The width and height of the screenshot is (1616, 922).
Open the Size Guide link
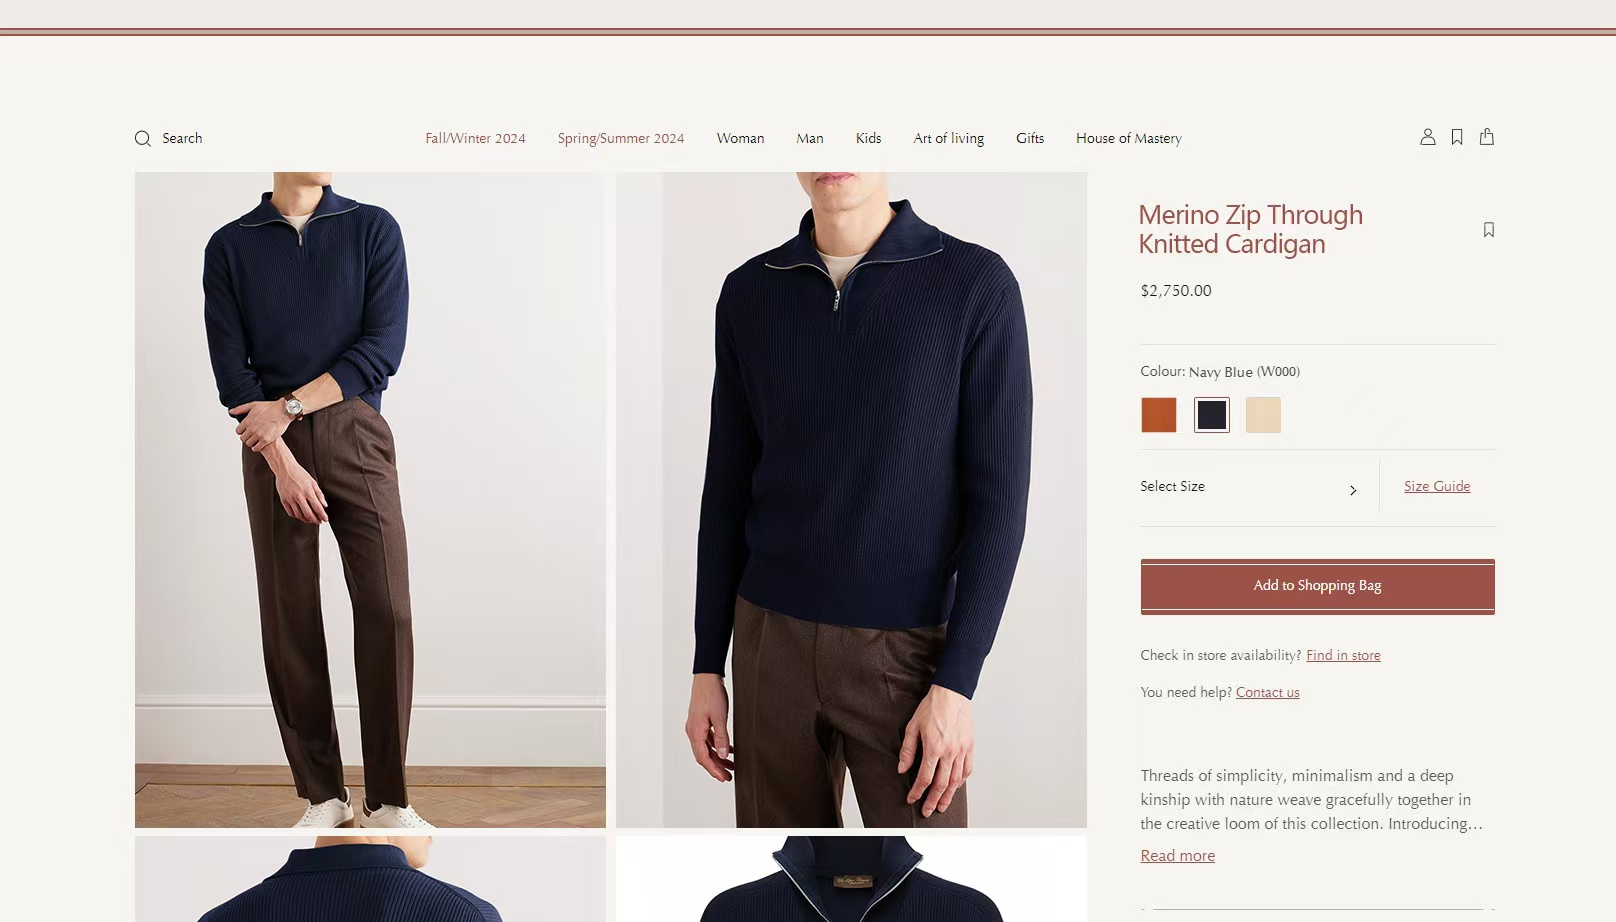click(x=1437, y=487)
